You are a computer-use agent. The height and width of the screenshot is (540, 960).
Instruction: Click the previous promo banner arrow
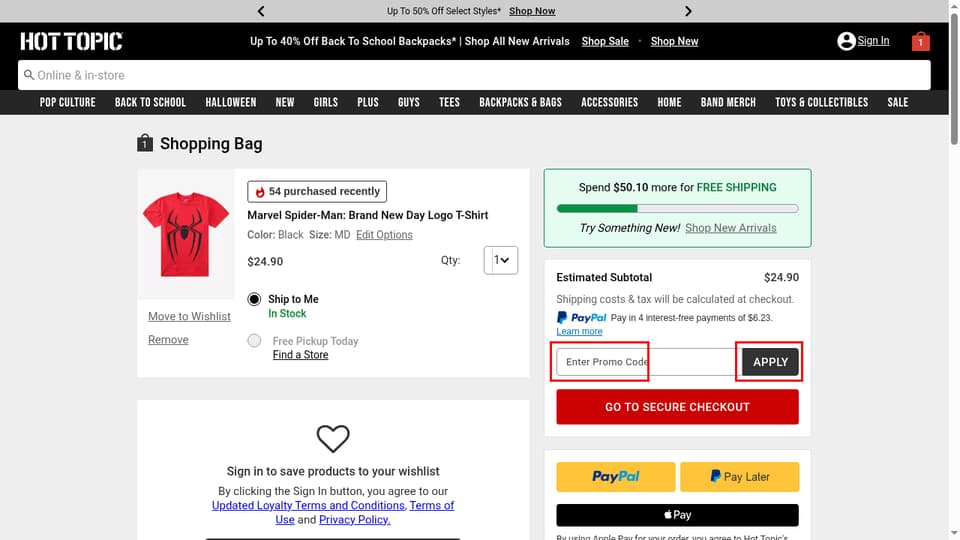tap(261, 11)
